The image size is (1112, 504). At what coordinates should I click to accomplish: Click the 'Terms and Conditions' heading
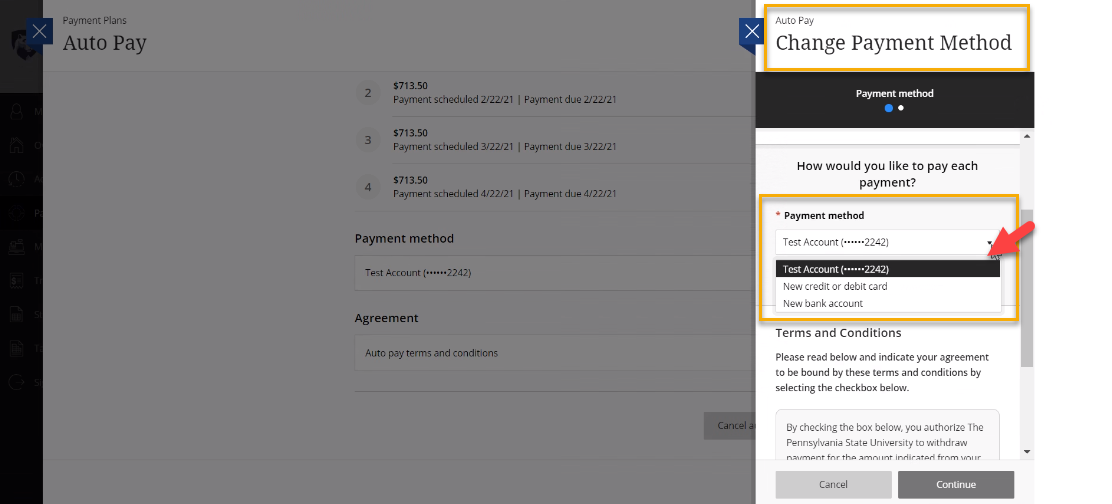click(x=838, y=333)
